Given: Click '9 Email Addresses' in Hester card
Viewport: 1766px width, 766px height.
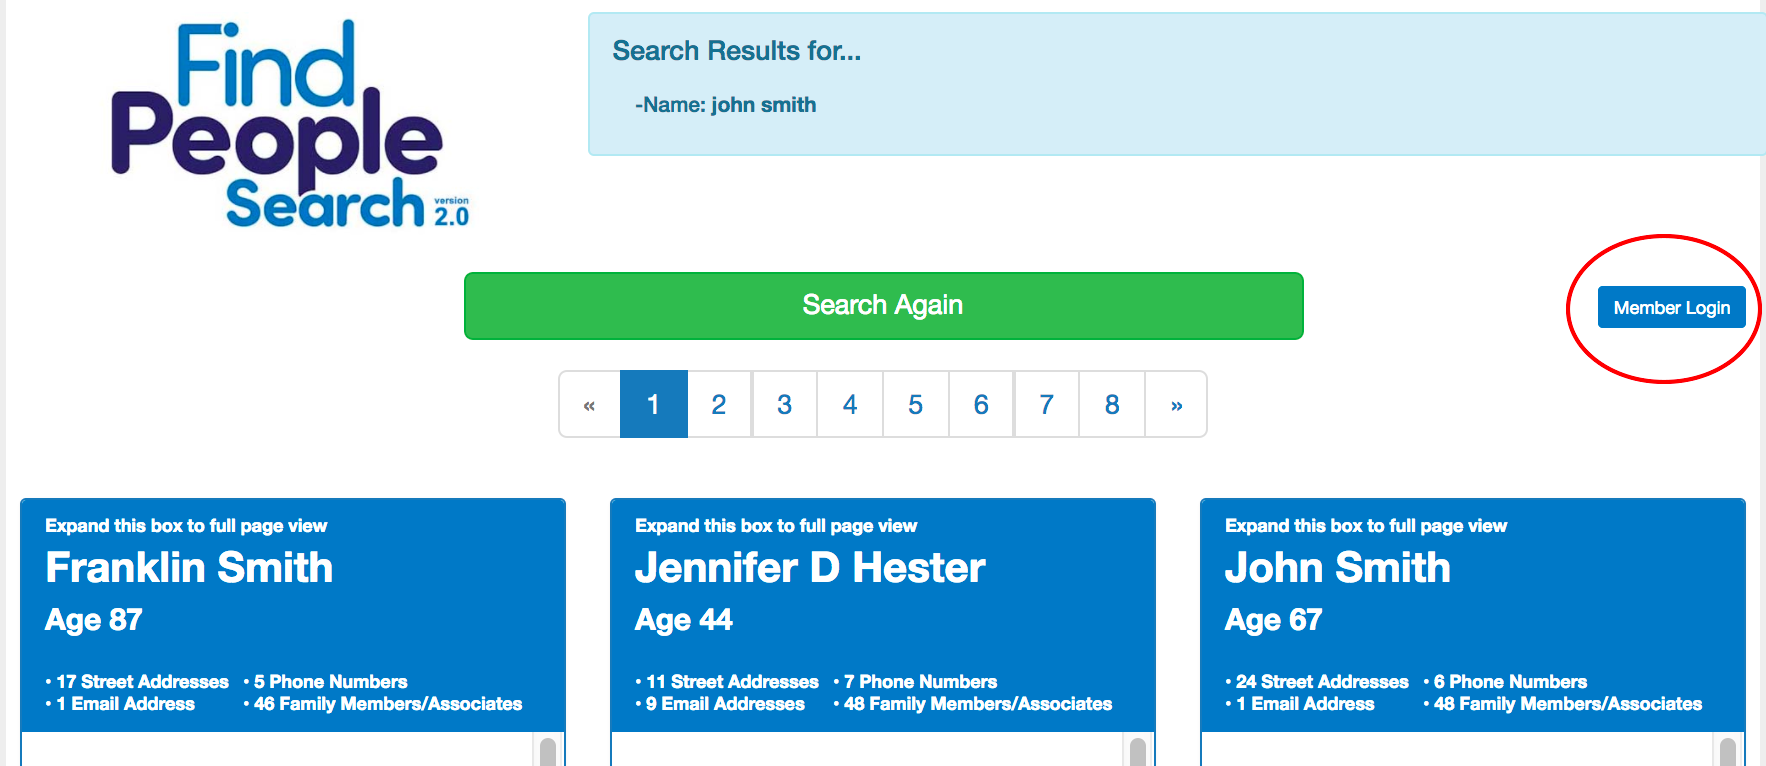Looking at the screenshot, I should coord(725,704).
